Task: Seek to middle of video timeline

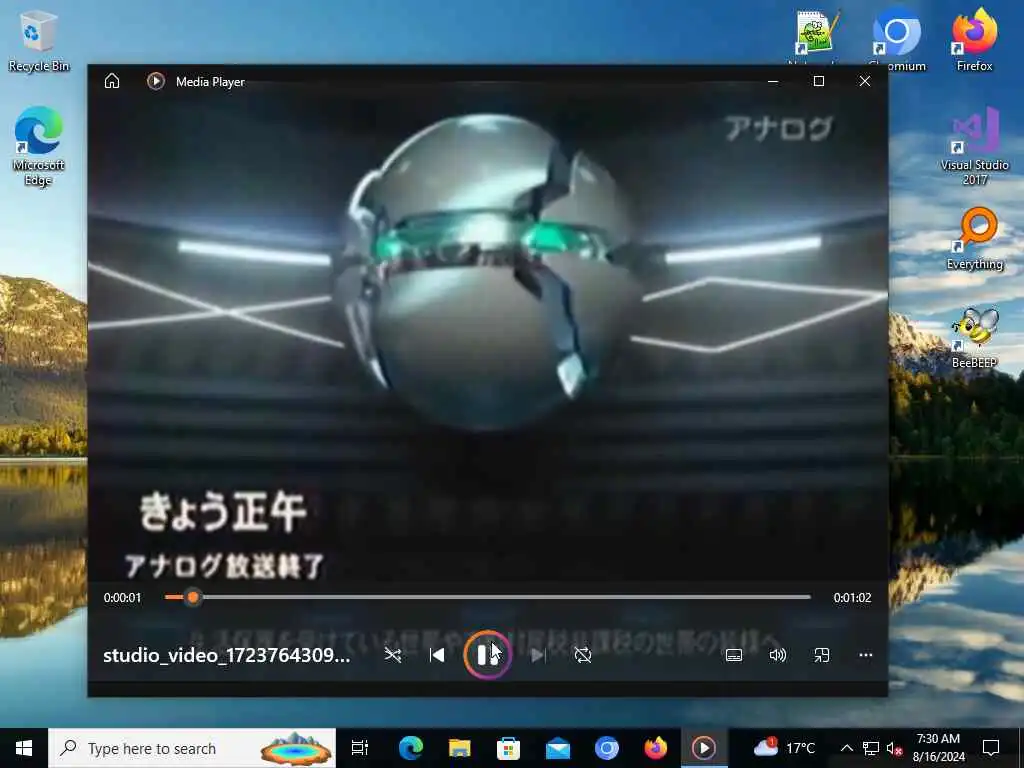Action: 488,597
